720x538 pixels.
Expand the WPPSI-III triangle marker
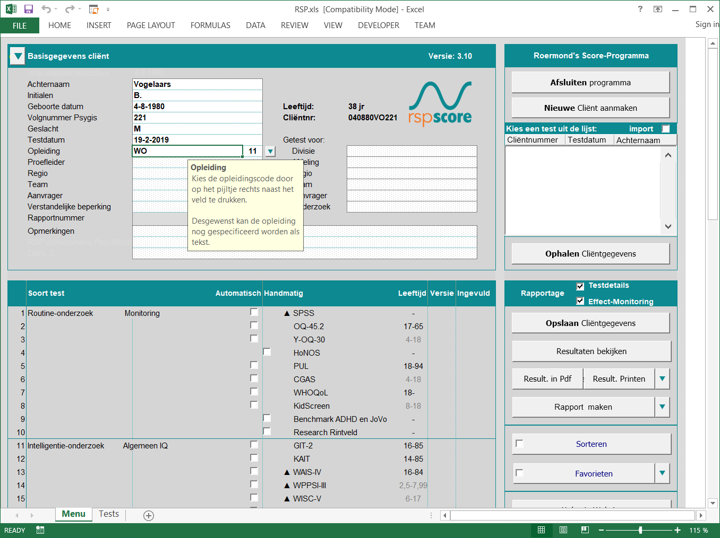[287, 485]
